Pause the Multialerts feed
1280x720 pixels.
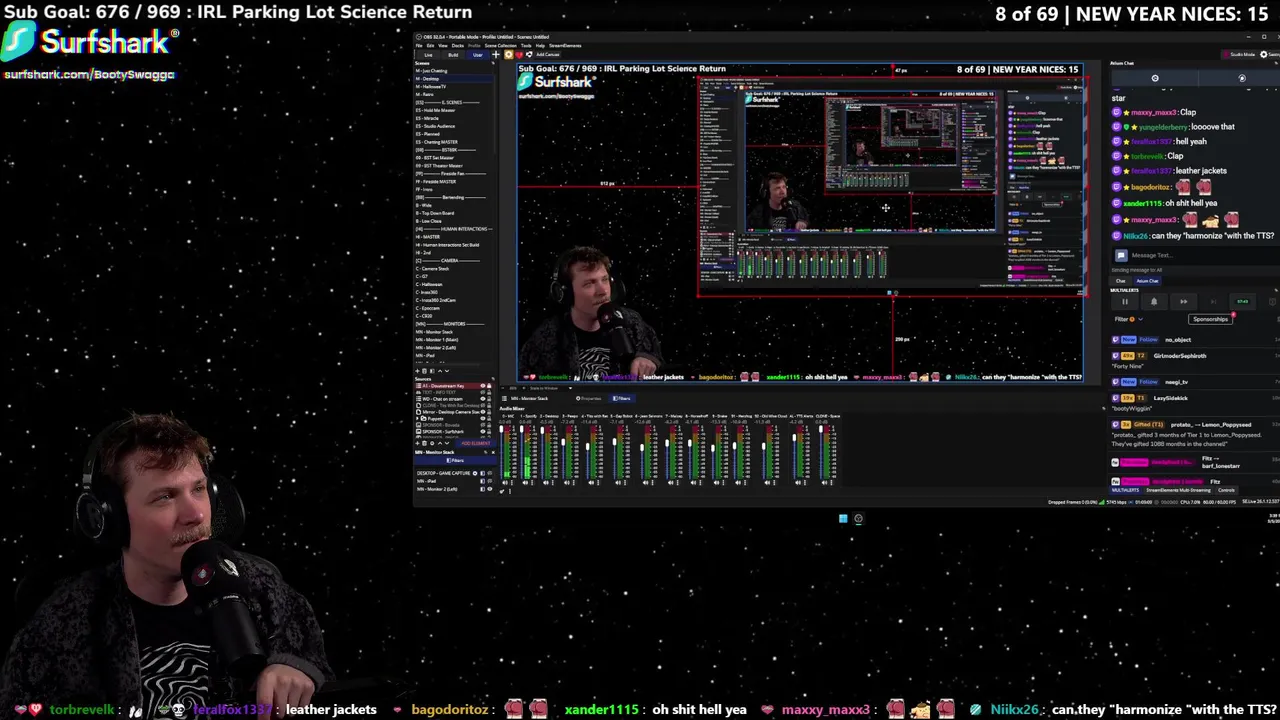click(x=1125, y=302)
